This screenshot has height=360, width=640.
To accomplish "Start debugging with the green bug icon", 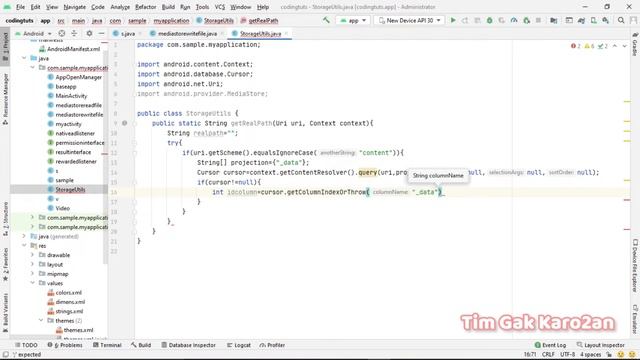I will [489, 20].
